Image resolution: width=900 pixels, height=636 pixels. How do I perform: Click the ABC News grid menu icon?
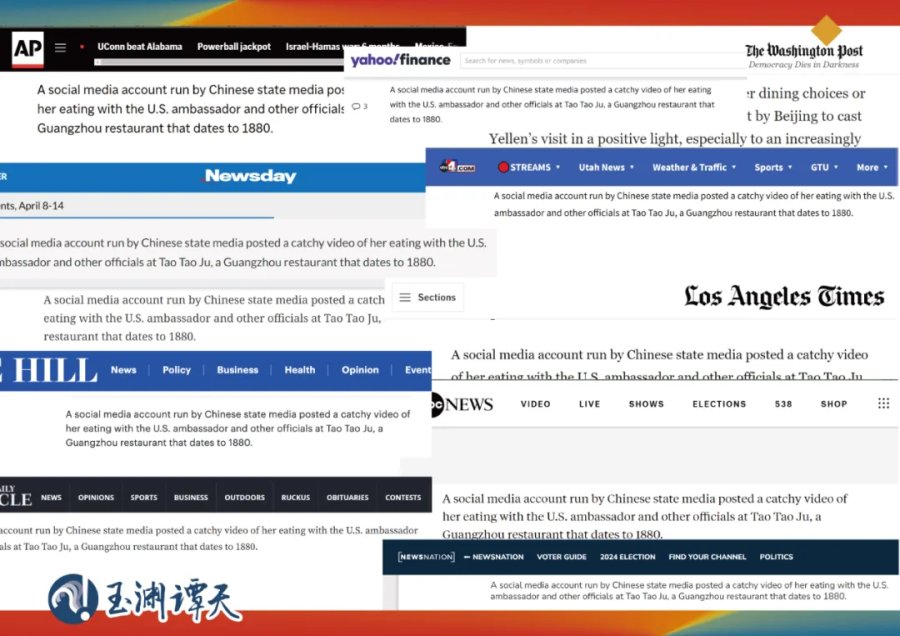[883, 404]
